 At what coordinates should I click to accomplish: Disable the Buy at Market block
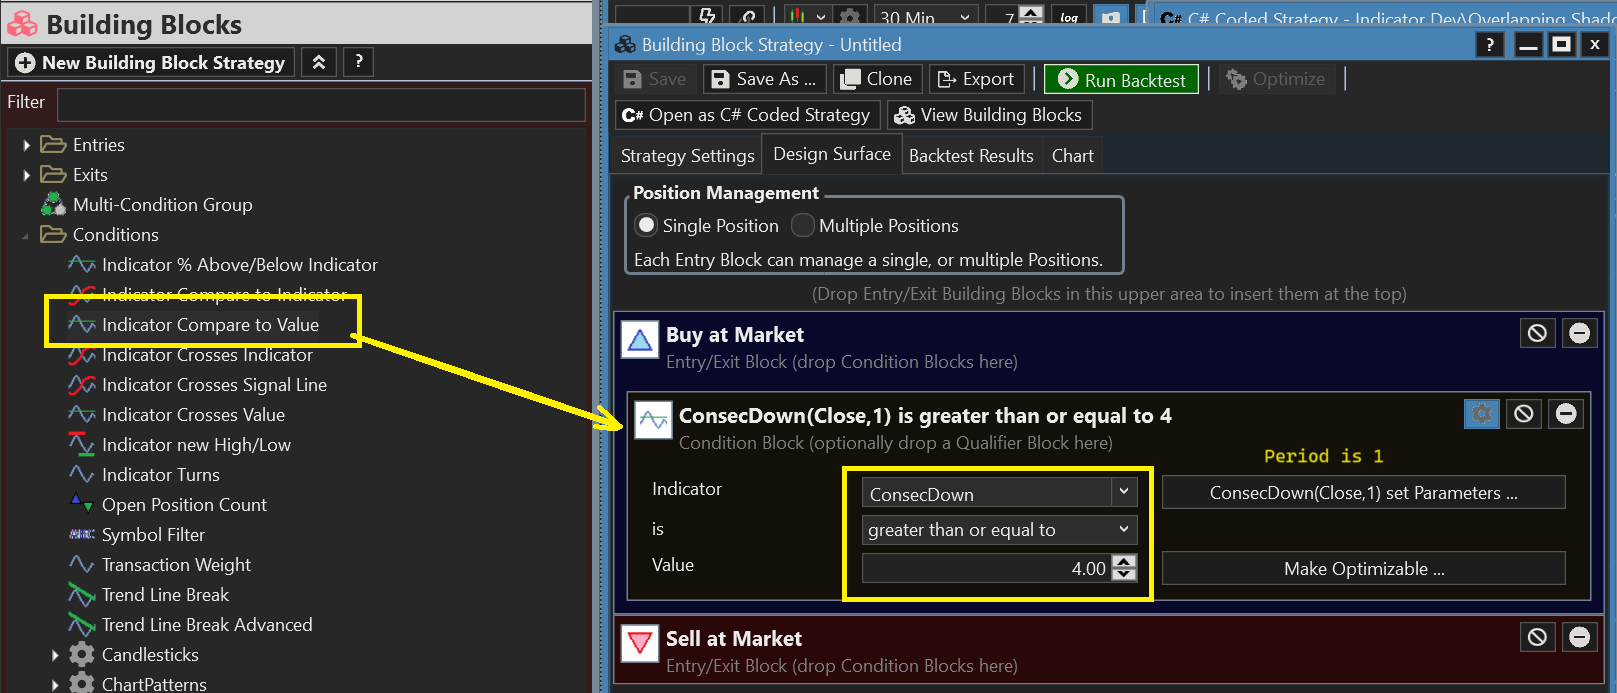pos(1537,333)
